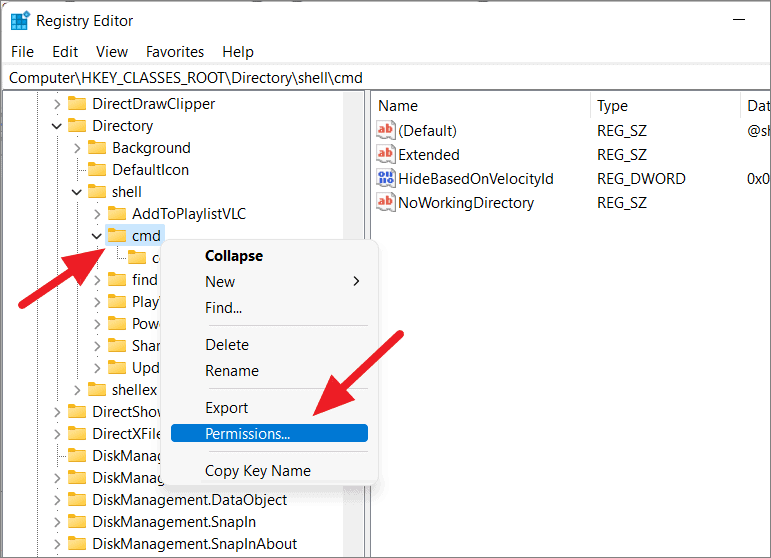
Task: Select the DefaultIcon tree entry
Action: point(150,170)
